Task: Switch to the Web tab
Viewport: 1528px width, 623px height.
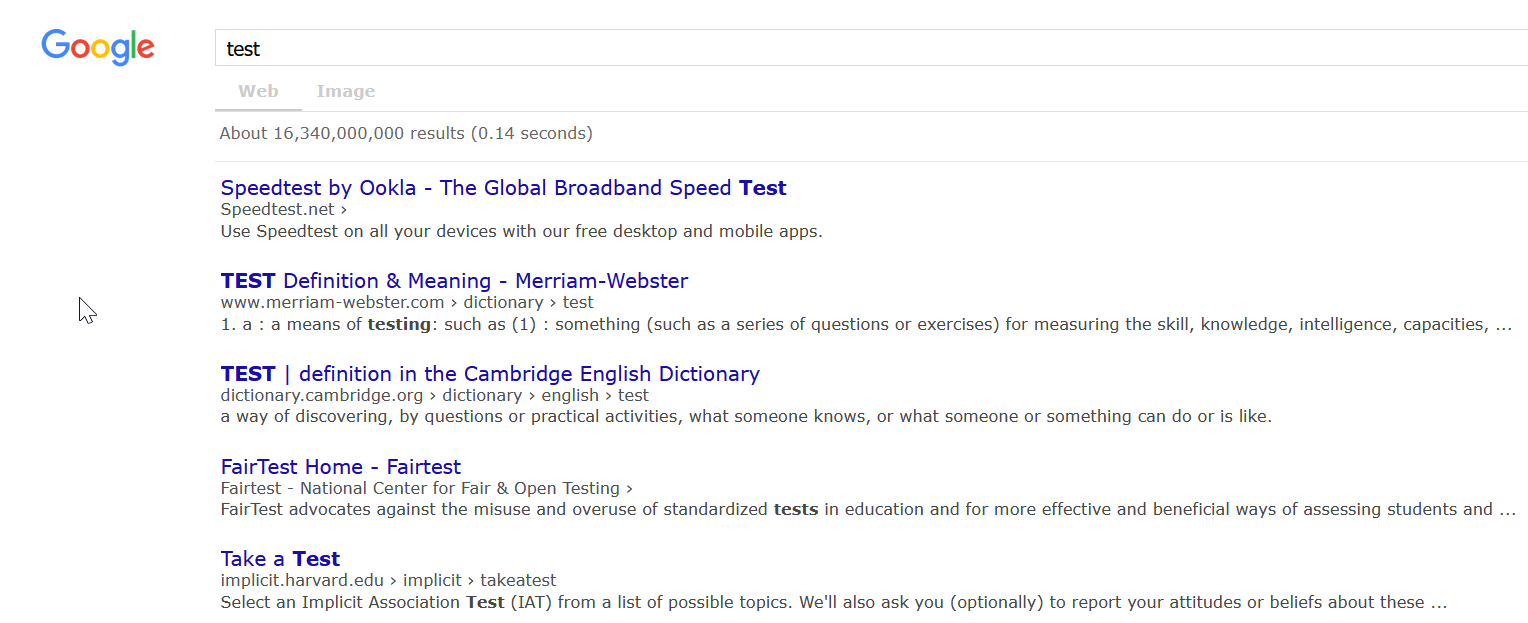Action: (x=258, y=91)
